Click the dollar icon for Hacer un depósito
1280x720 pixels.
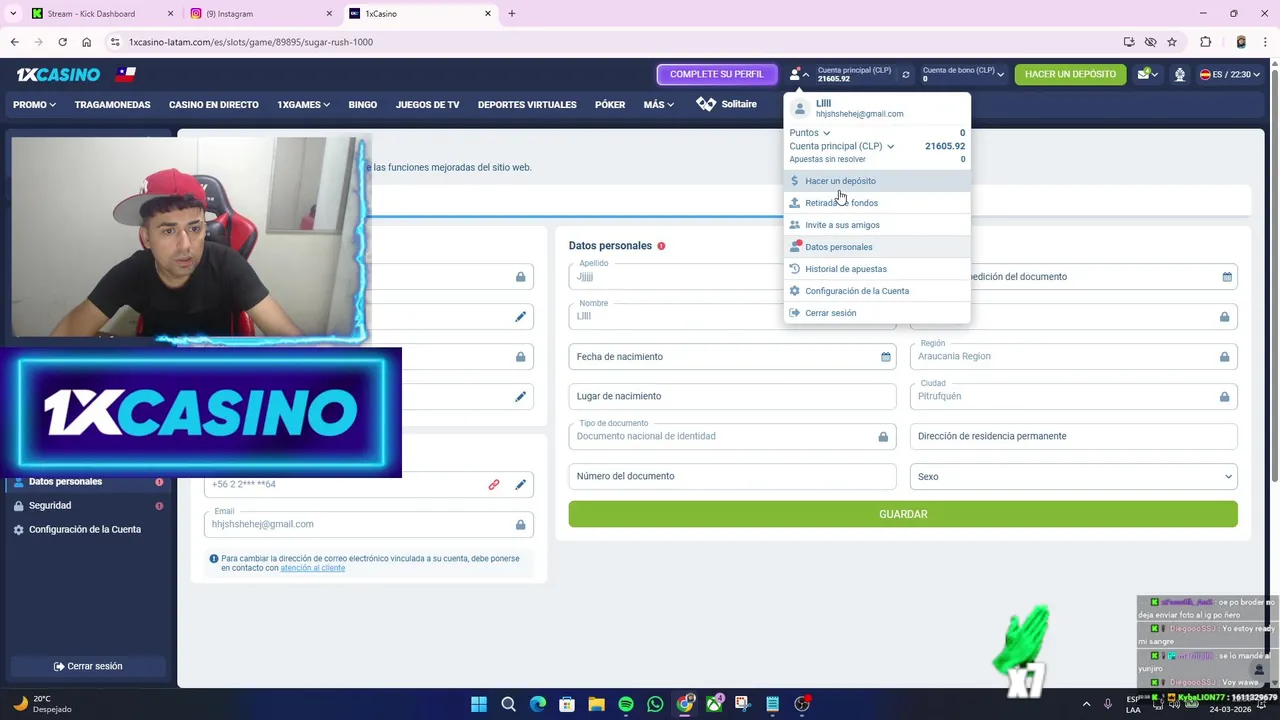coord(795,181)
